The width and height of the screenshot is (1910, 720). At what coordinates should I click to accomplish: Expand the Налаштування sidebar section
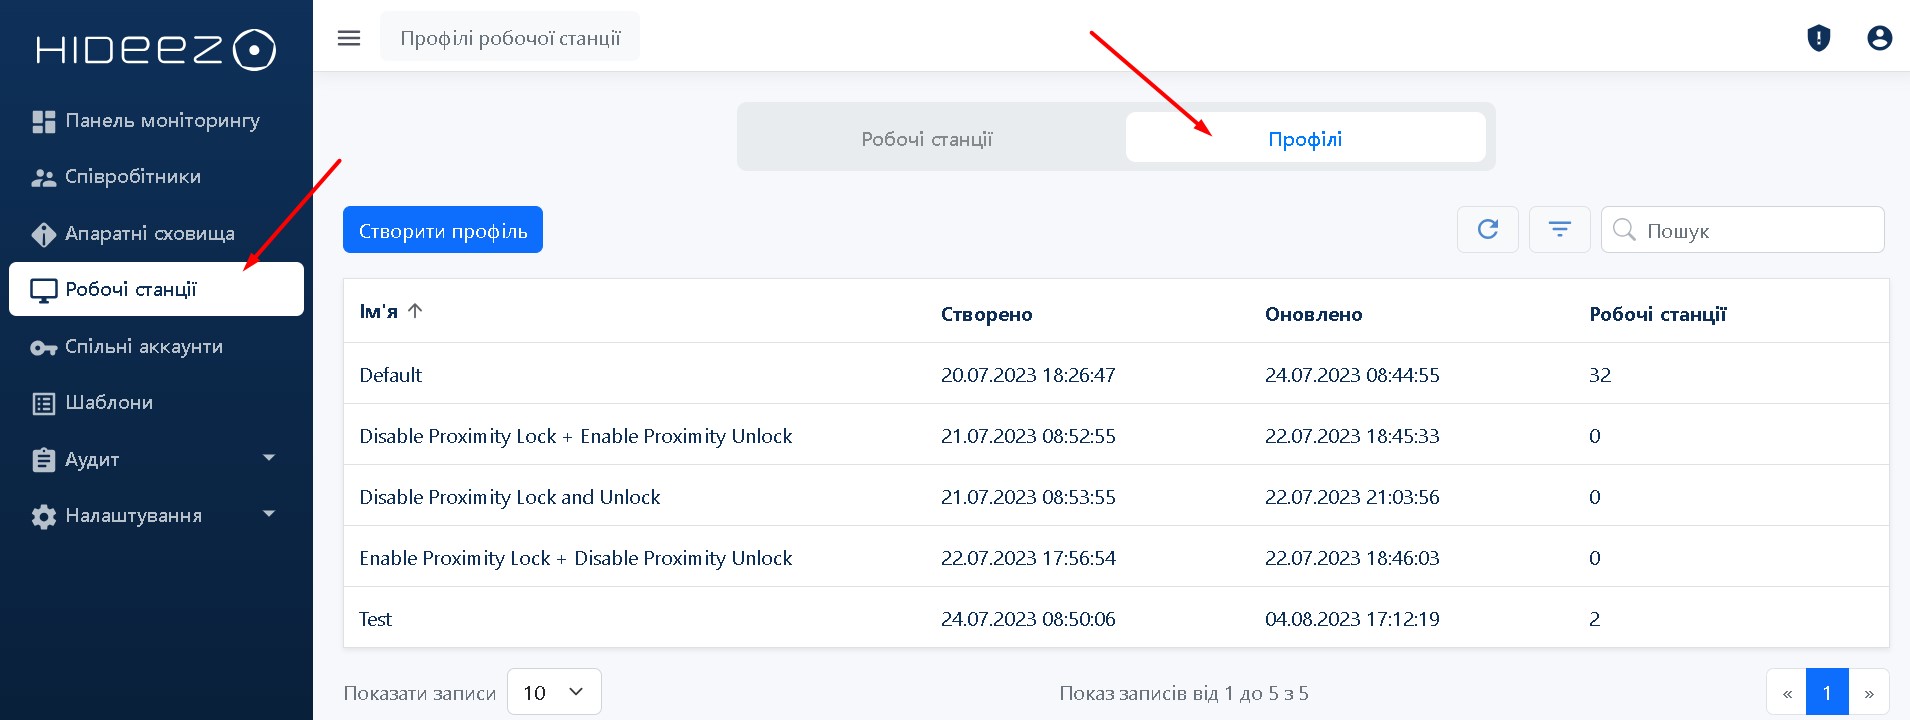click(156, 516)
